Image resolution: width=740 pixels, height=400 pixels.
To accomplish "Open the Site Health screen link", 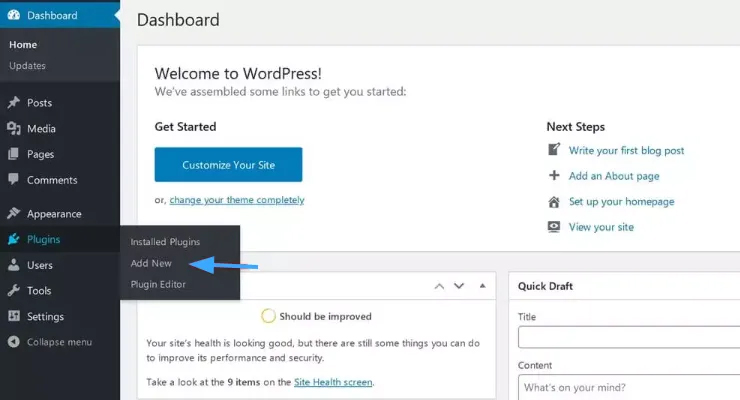I will tap(332, 382).
